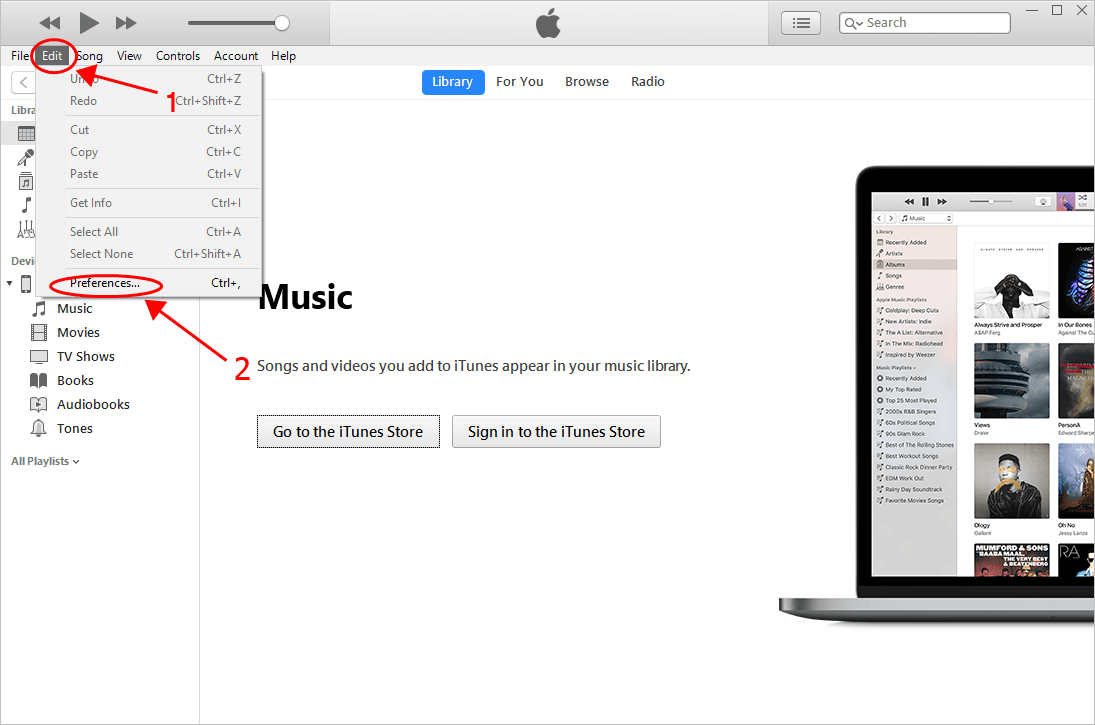Screen dimensions: 1095x725
Task: Open the Song menu
Action: click(x=89, y=56)
